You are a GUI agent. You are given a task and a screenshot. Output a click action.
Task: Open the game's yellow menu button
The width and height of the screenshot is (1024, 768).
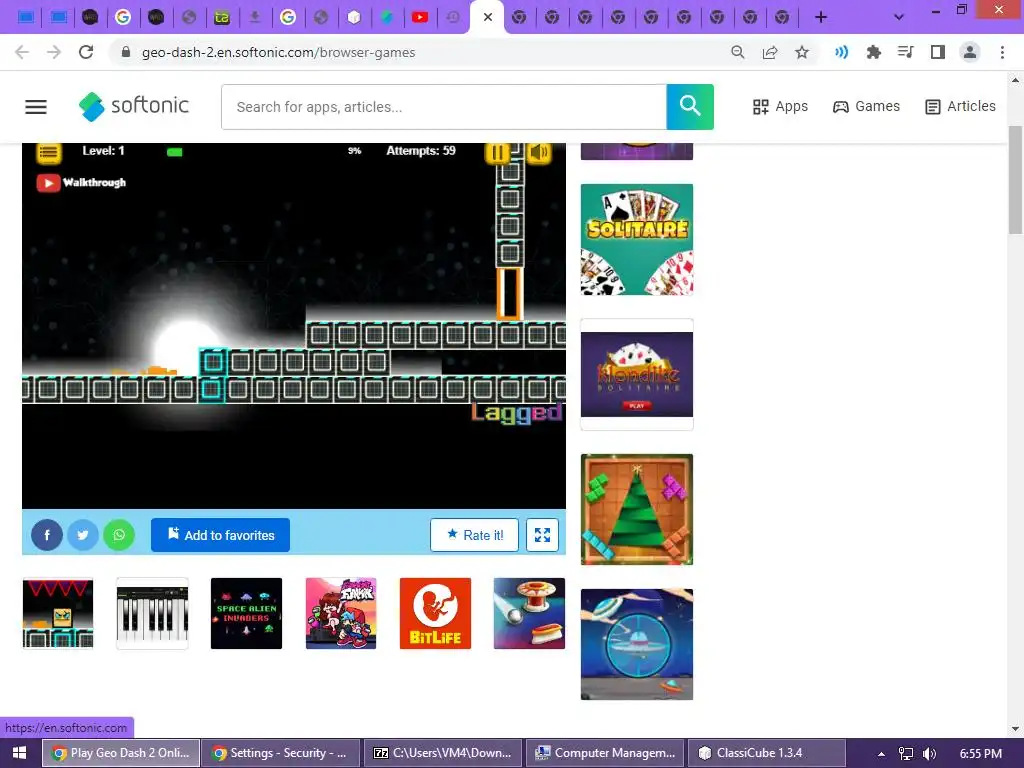pyautogui.click(x=49, y=153)
